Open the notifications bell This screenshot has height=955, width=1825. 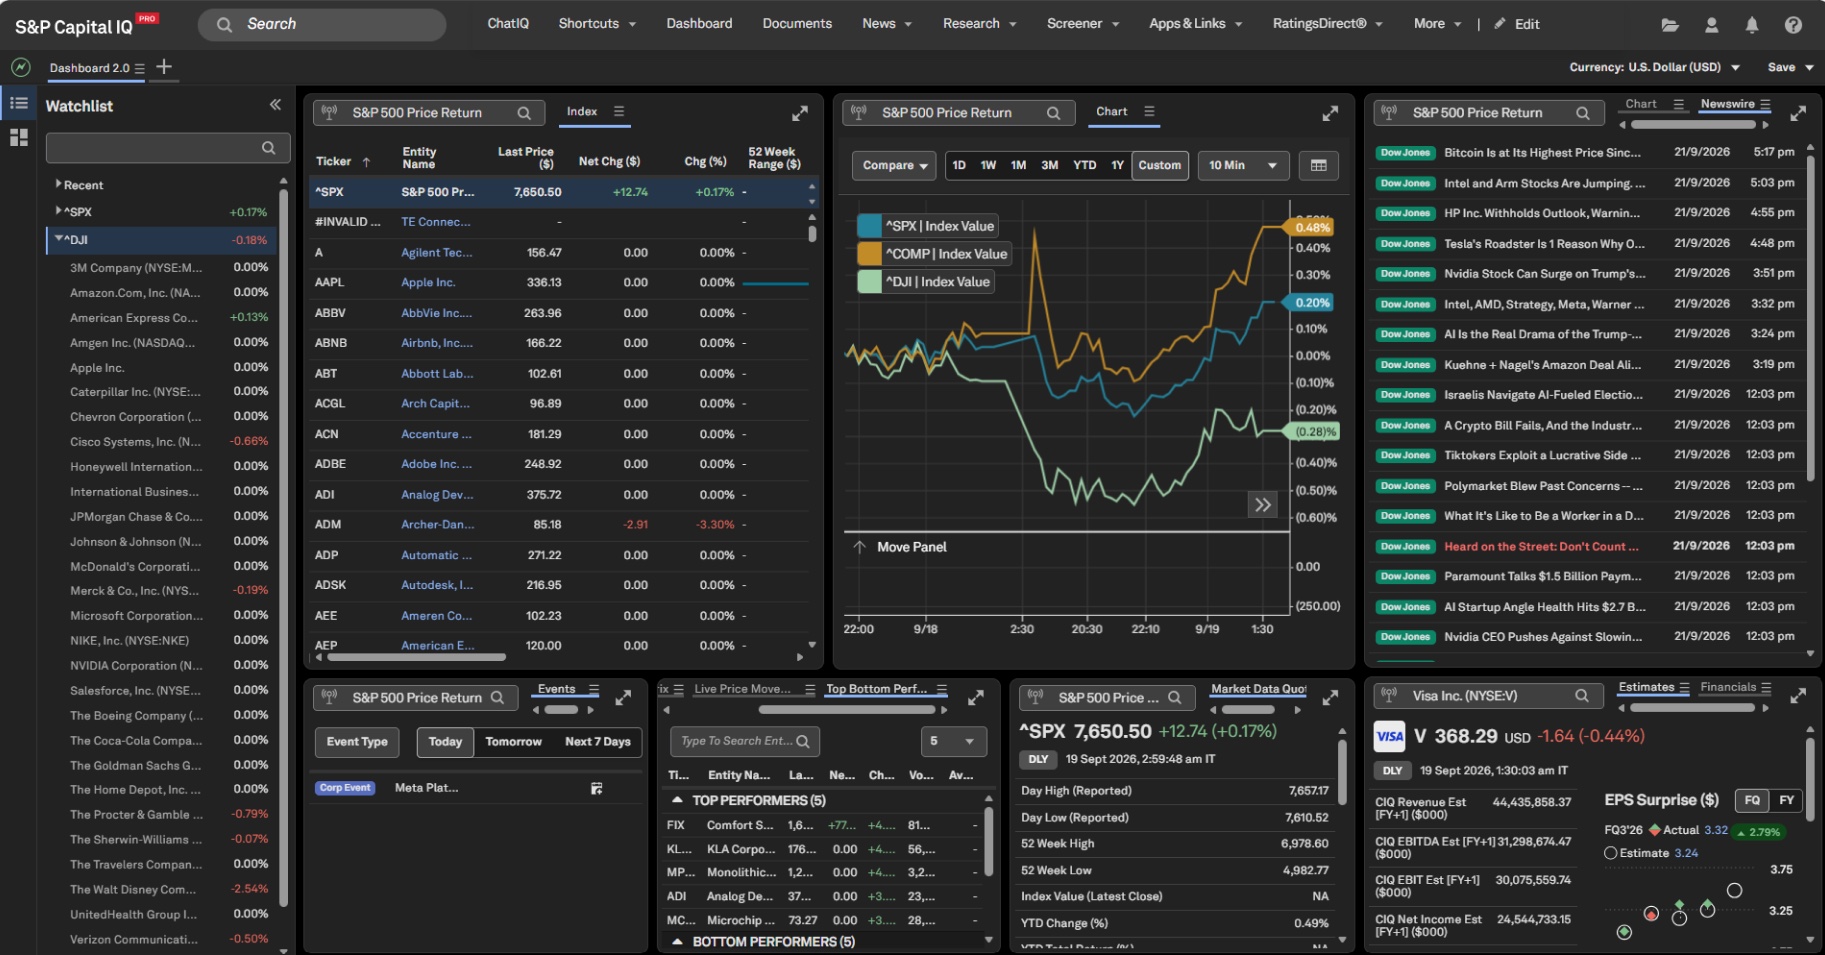1751,25
